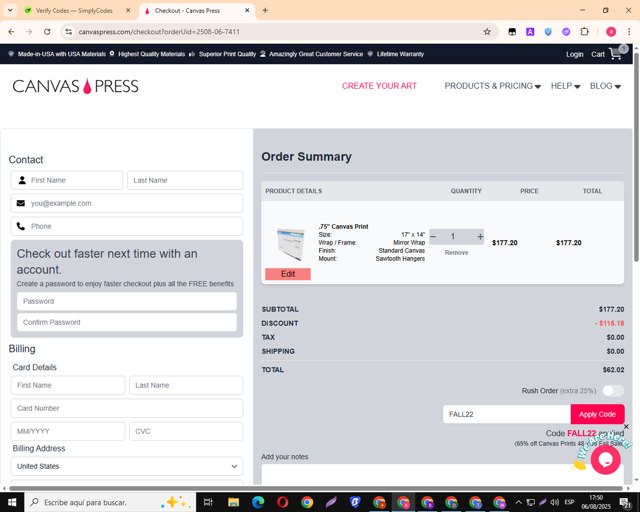Screen dimensions: 640x512
Task: Open the United States country dropdown
Action: (127, 466)
